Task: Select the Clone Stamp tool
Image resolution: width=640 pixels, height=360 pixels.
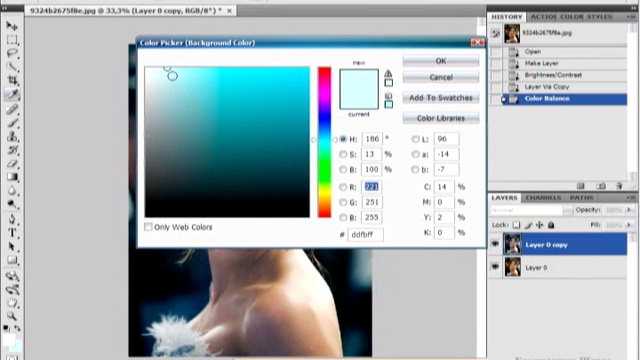Action: (12, 136)
